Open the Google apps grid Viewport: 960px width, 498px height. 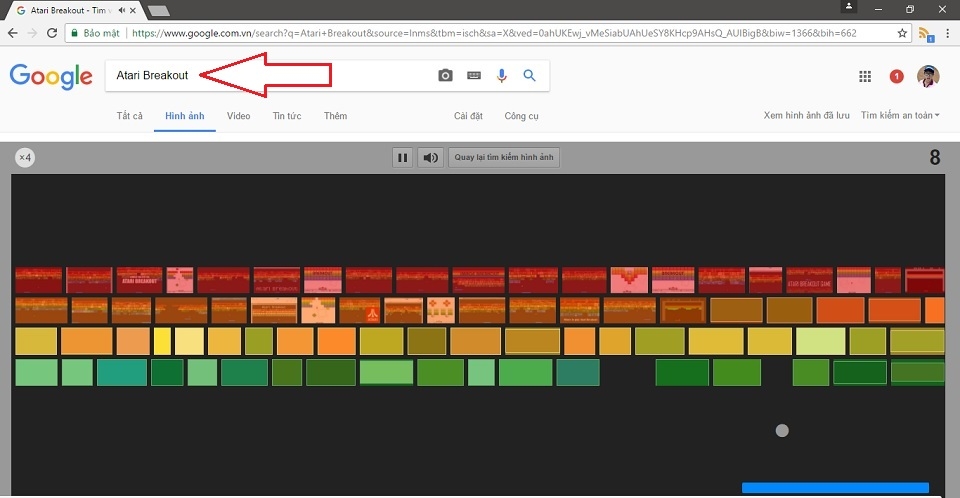864,77
